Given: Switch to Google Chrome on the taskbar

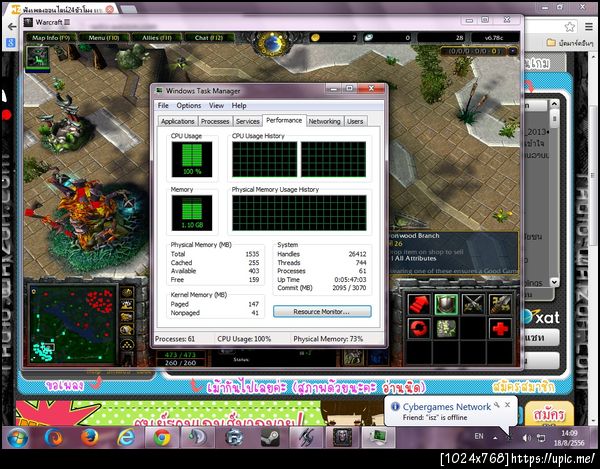Looking at the screenshot, I should [162, 437].
